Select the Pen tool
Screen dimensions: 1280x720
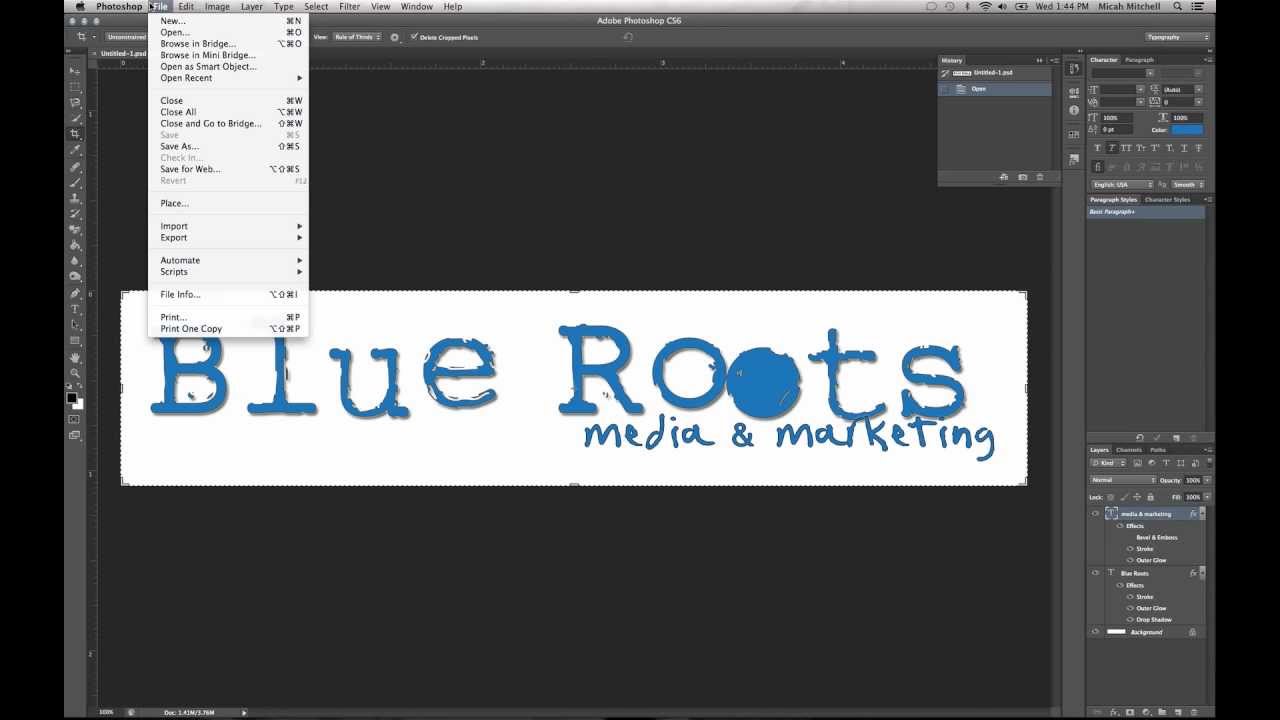(x=75, y=293)
